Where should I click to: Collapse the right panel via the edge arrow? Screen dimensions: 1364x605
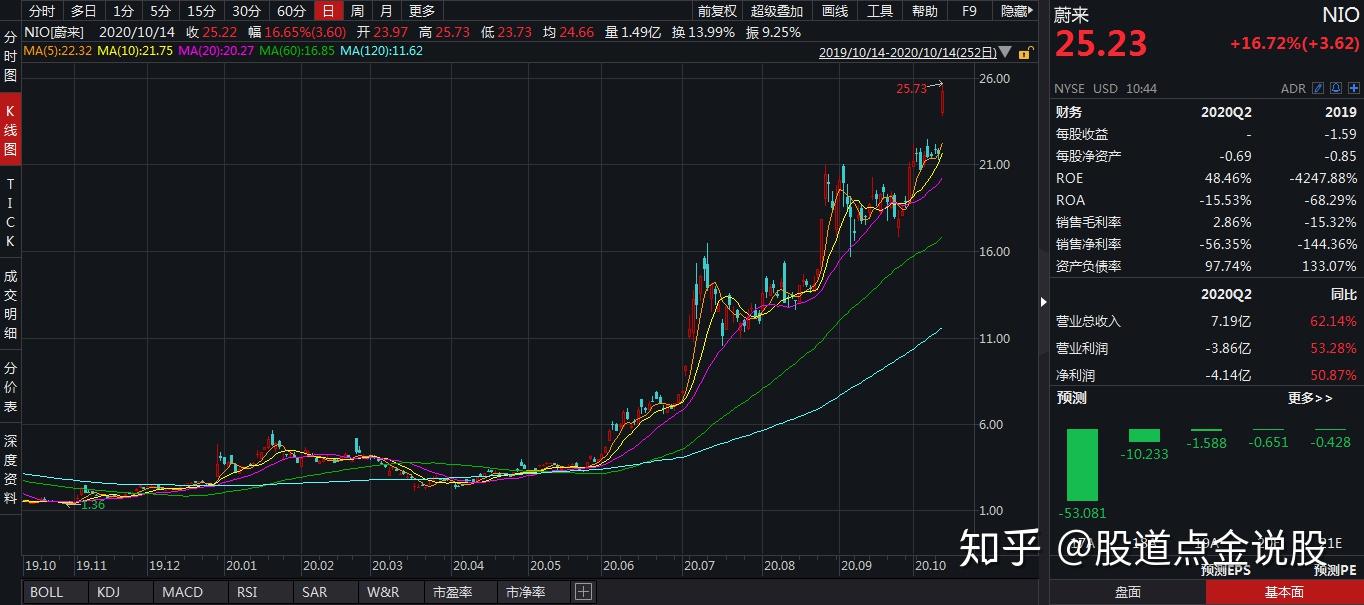pos(1043,301)
